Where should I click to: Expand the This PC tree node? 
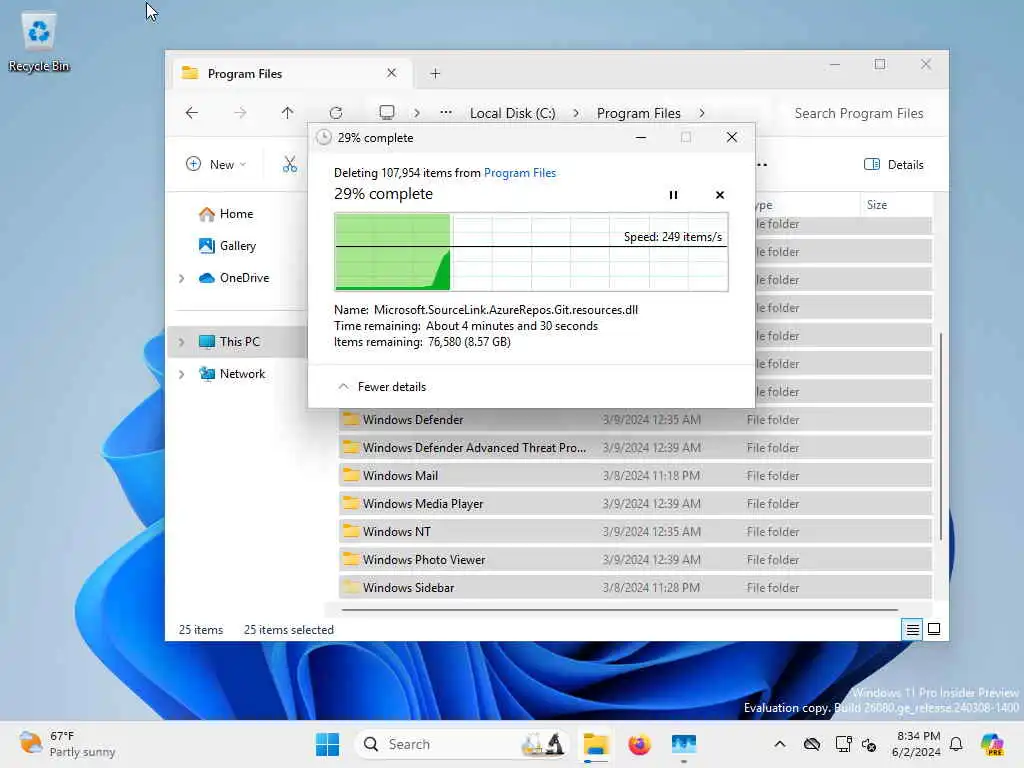[182, 342]
